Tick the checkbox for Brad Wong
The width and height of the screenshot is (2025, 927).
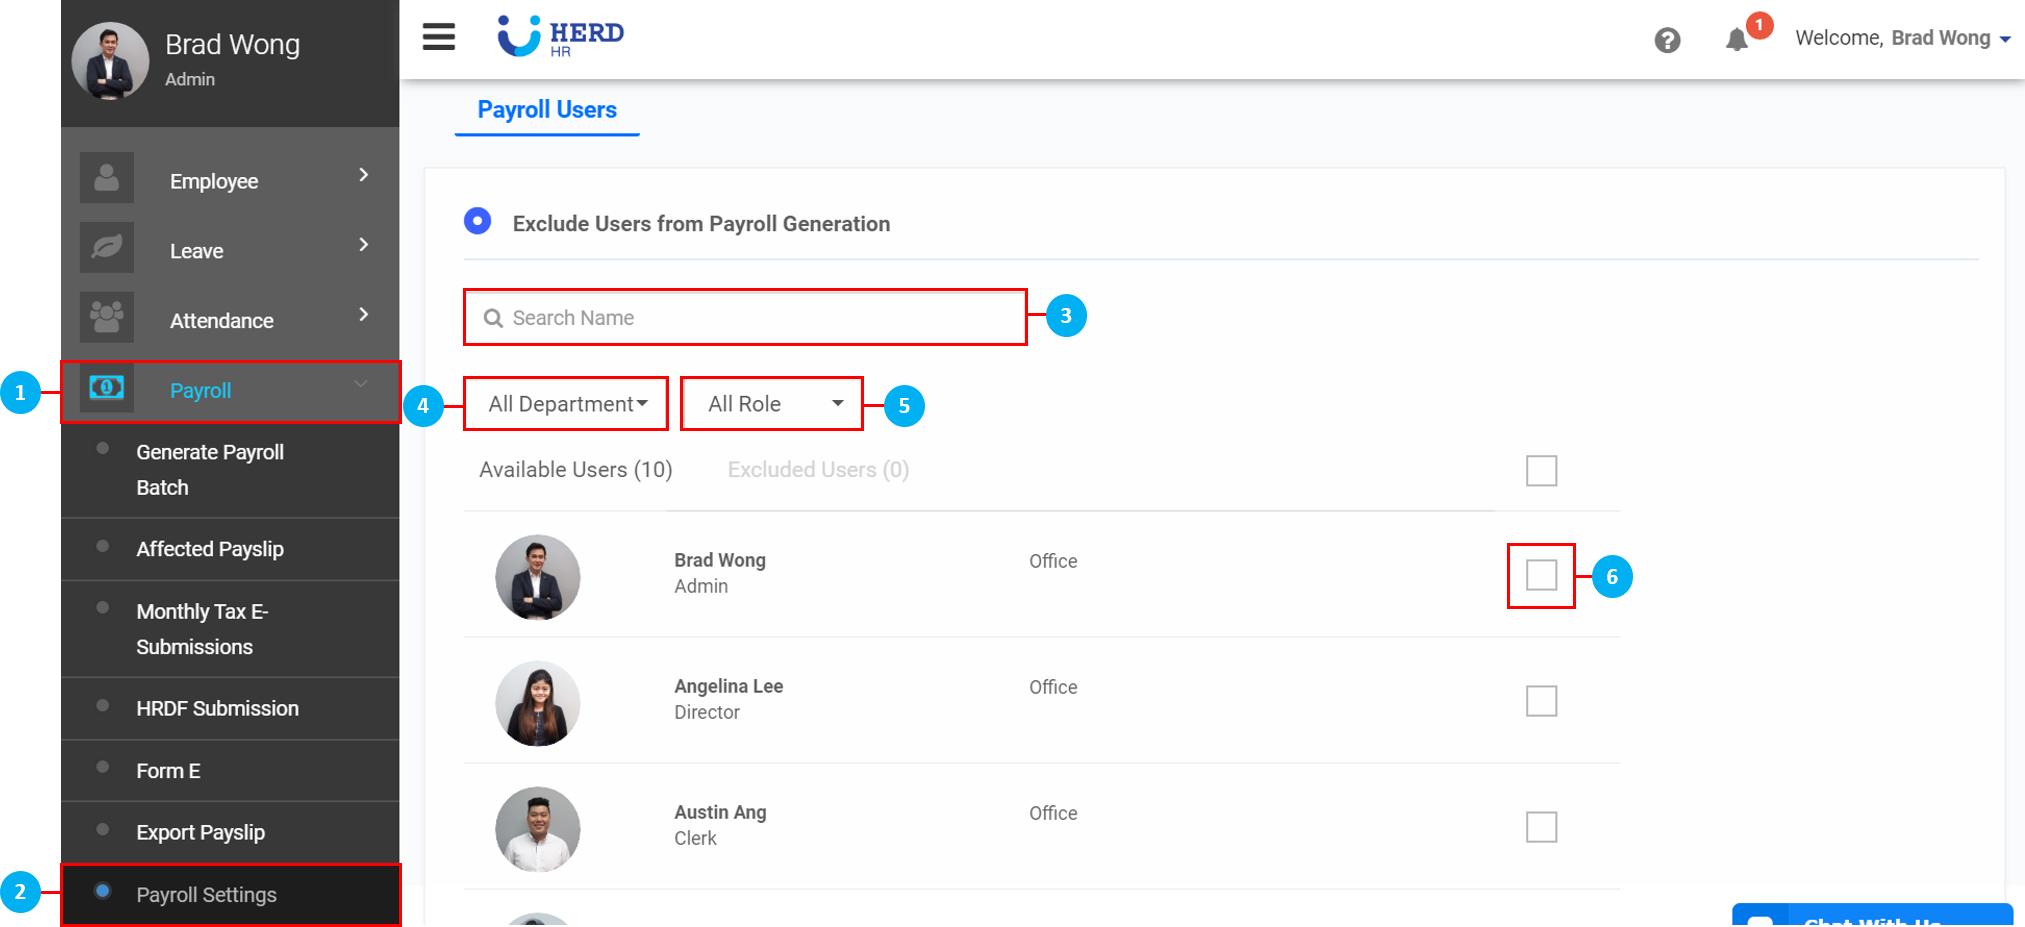click(1541, 575)
